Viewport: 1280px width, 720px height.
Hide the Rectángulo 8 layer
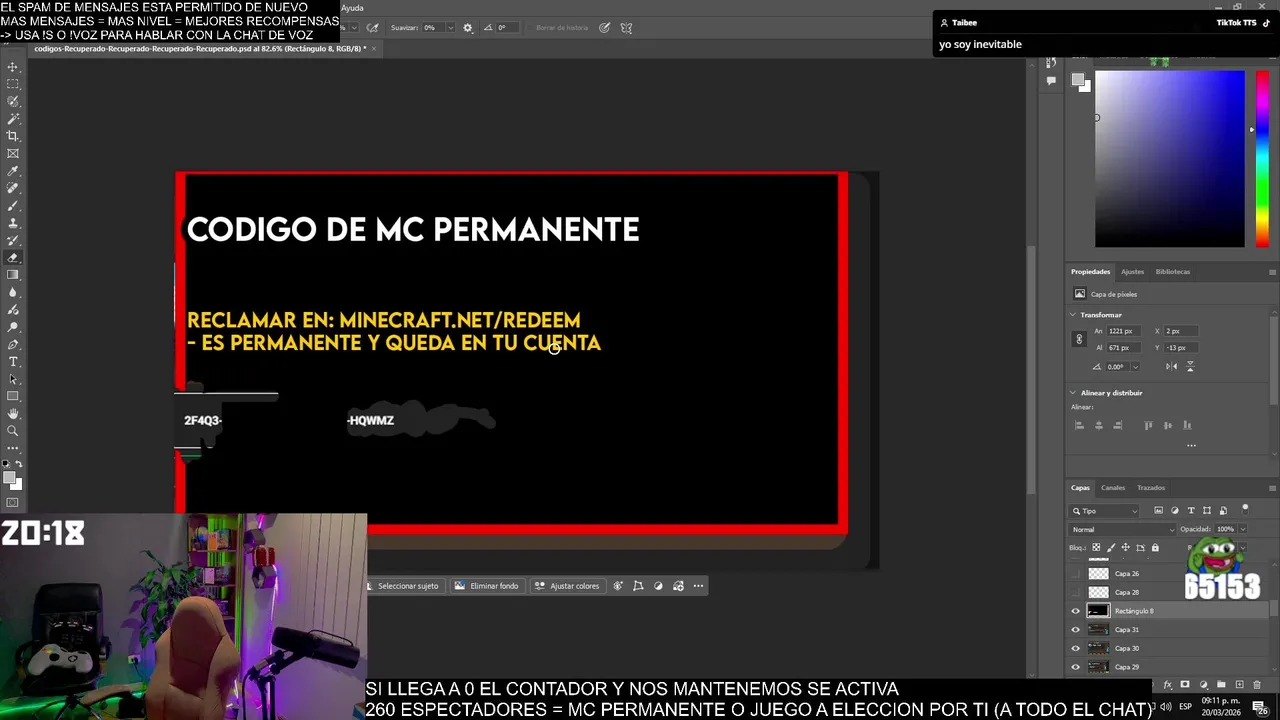pos(1076,611)
